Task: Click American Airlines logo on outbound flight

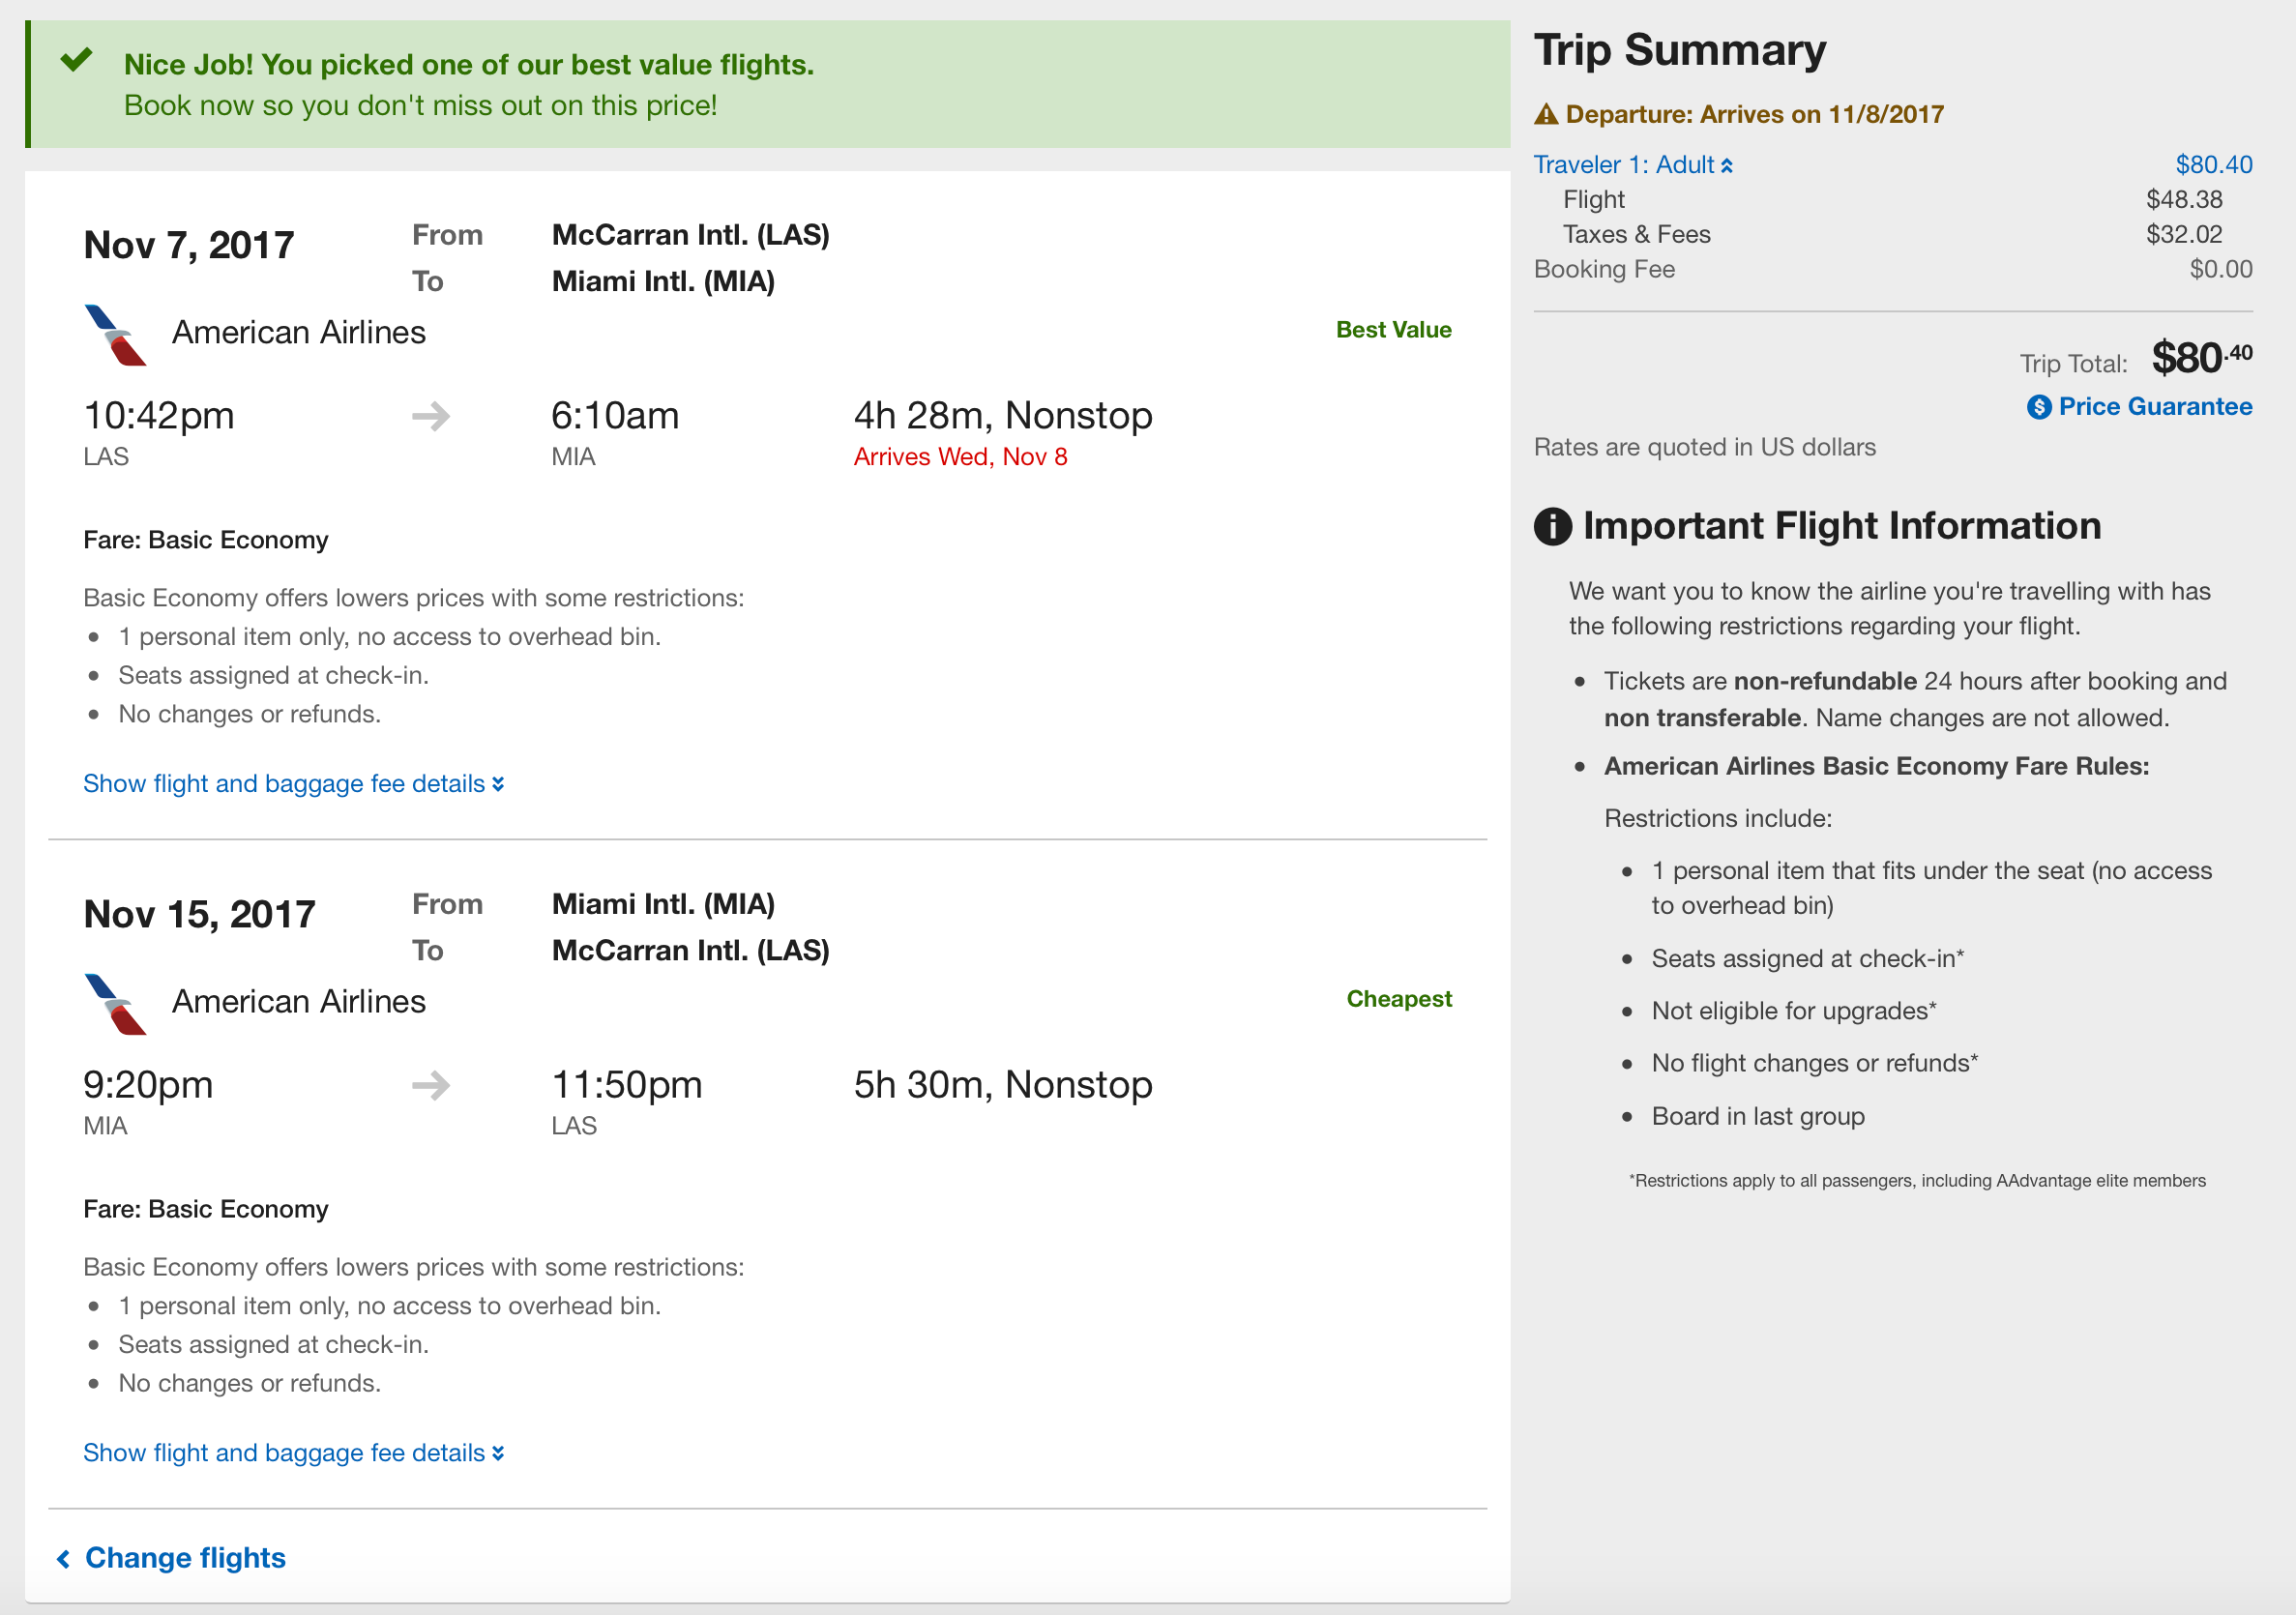Action: tap(115, 335)
